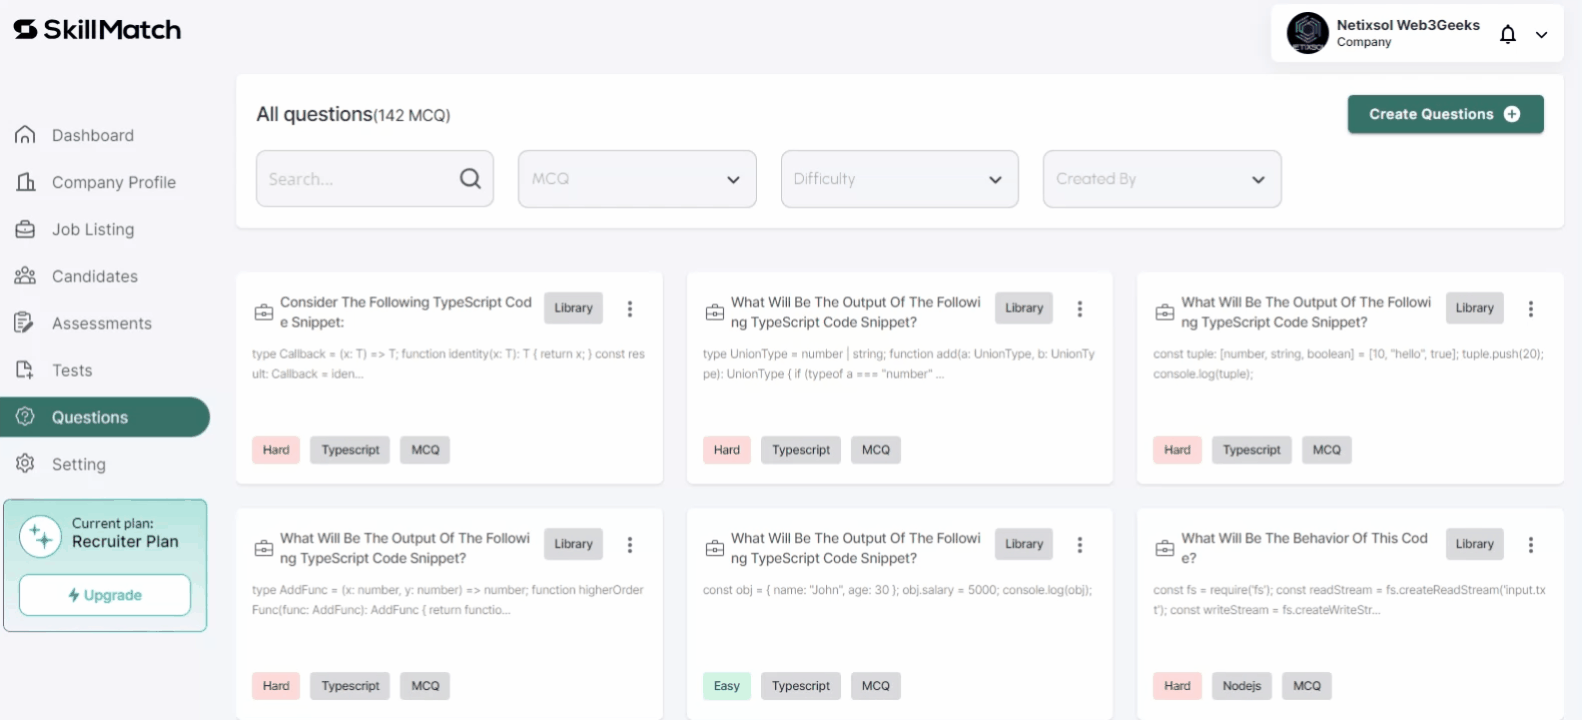Open kebab menu on 'Consider The Following' card
The width and height of the screenshot is (1582, 720).
630,309
